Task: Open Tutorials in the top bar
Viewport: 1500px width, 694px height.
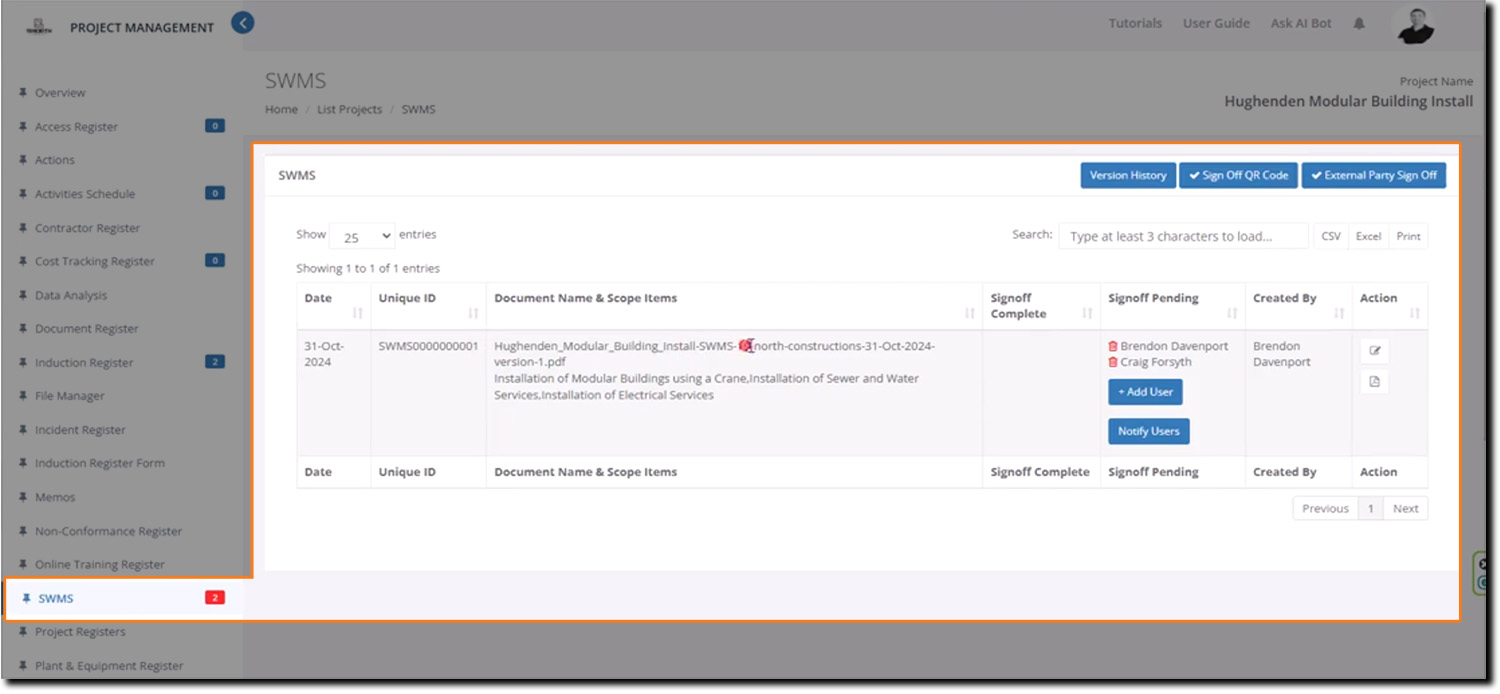Action: coord(1135,23)
